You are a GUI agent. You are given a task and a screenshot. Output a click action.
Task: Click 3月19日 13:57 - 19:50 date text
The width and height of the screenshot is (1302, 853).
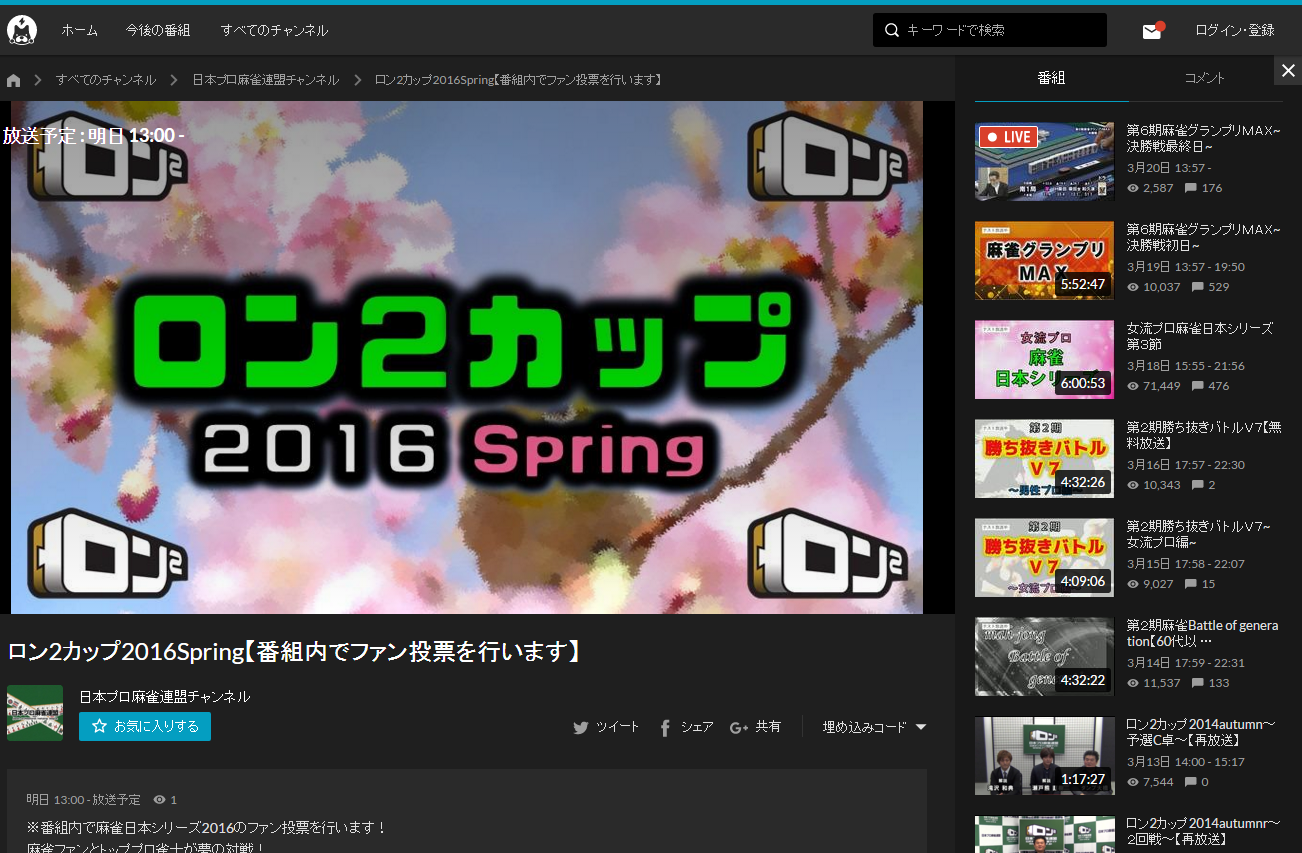(x=1186, y=267)
